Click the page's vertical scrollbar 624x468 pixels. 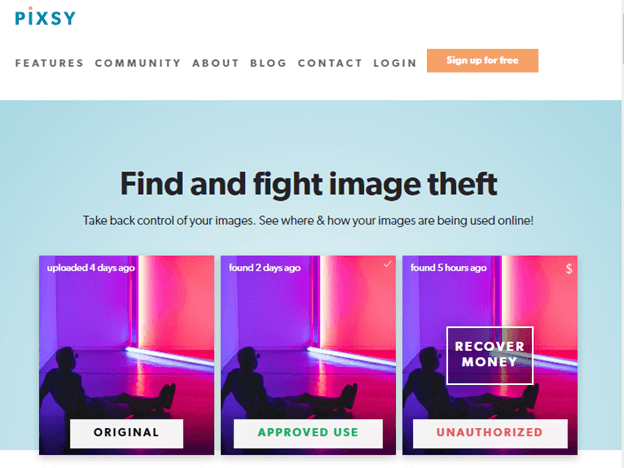click(x=622, y=234)
